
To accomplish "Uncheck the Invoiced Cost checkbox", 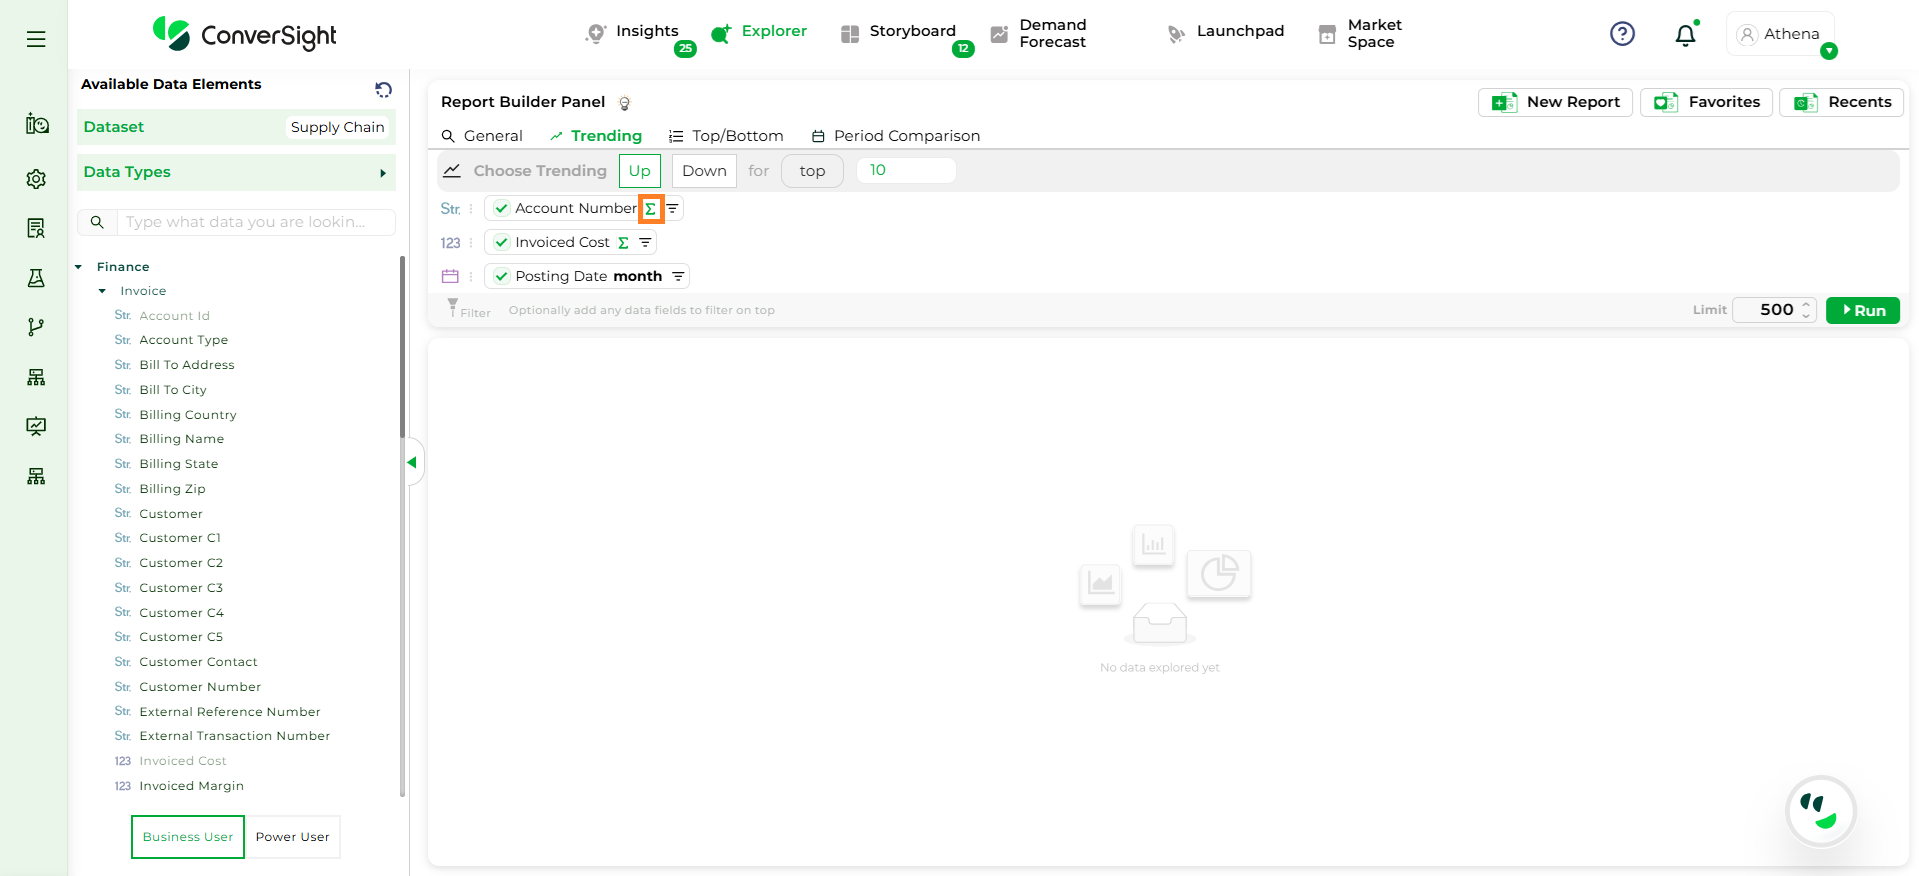I will (502, 243).
